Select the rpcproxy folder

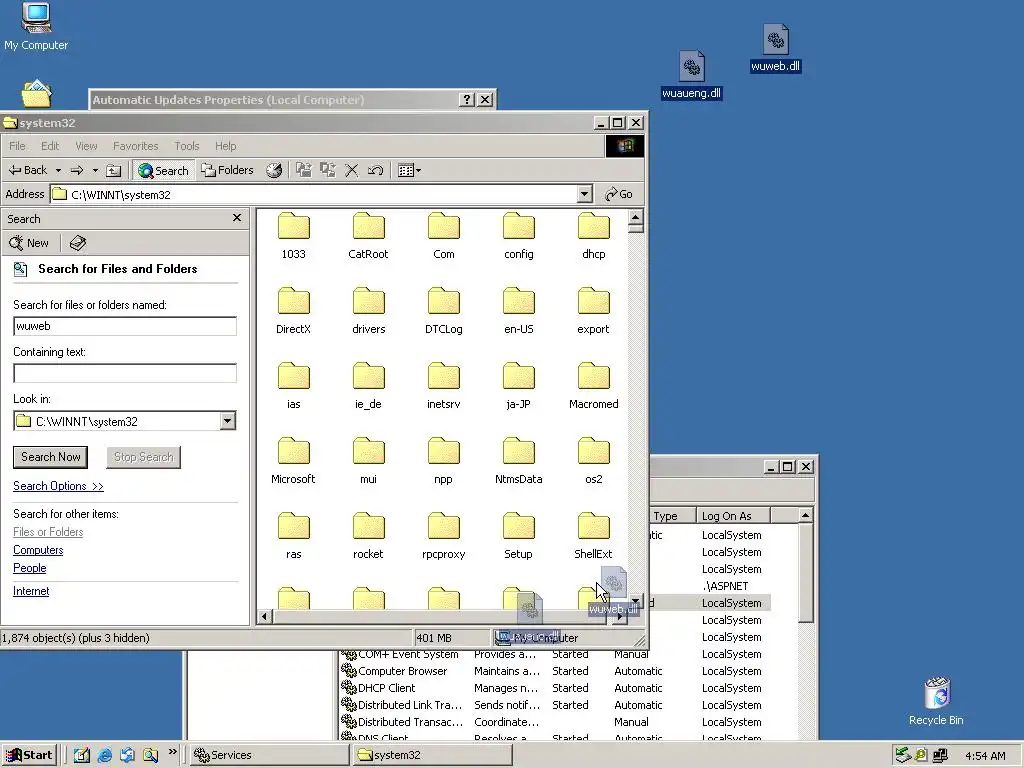point(443,536)
